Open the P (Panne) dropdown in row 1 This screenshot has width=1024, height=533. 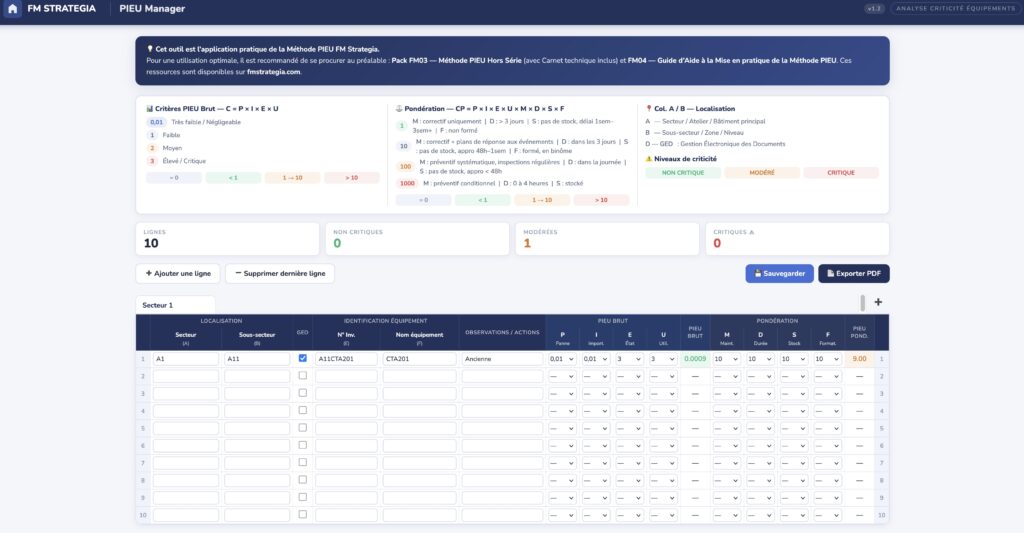(x=562, y=358)
